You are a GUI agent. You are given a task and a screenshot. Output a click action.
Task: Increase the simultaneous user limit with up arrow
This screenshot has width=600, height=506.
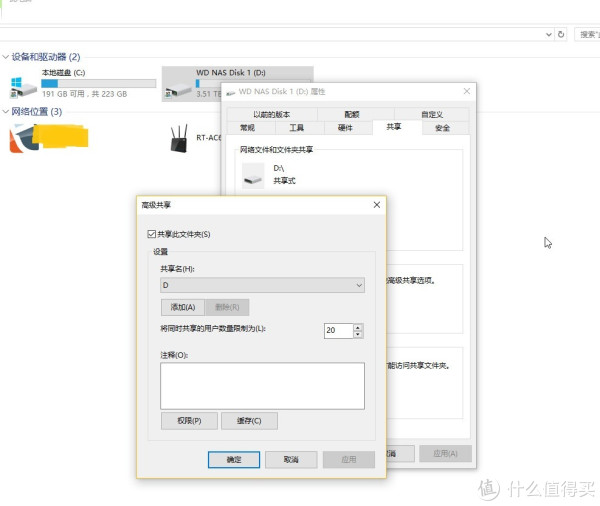pyautogui.click(x=358, y=327)
